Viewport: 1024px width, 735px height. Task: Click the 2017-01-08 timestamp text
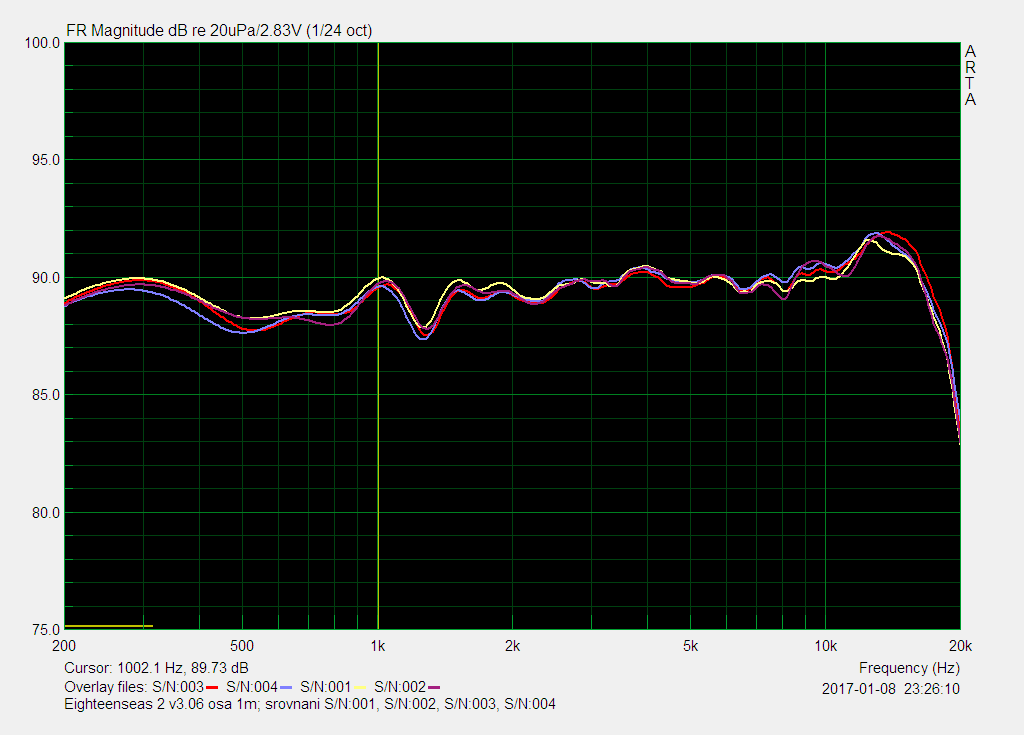pyautogui.click(x=891, y=689)
